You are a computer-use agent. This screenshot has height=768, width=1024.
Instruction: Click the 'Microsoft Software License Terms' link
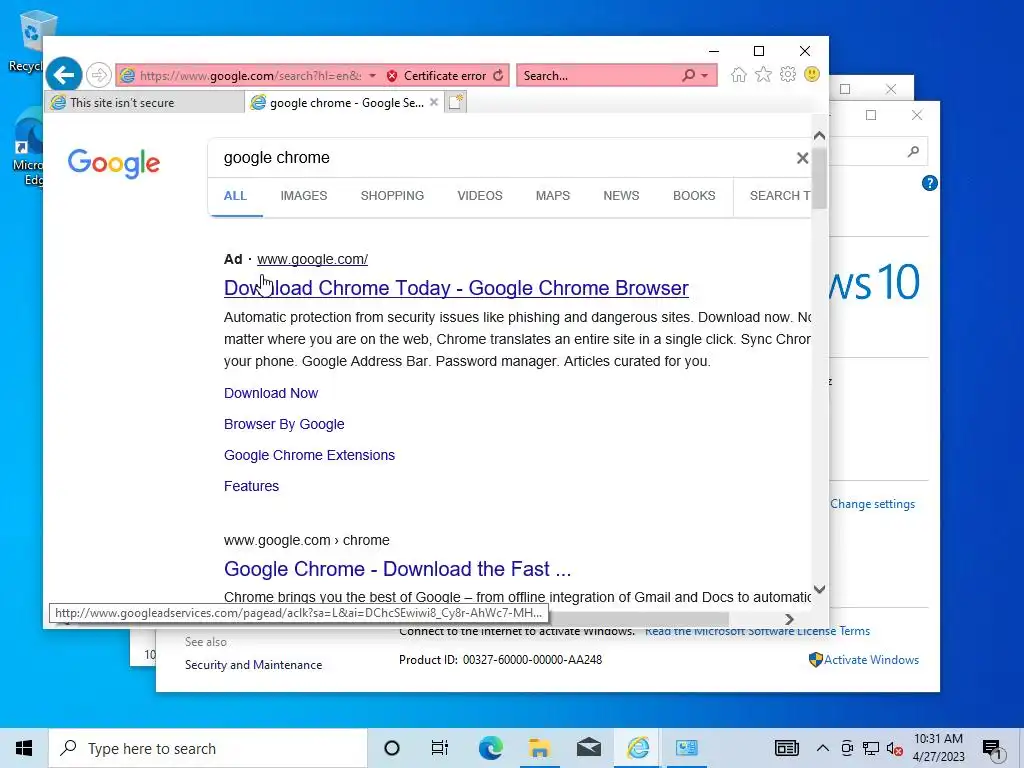758,631
